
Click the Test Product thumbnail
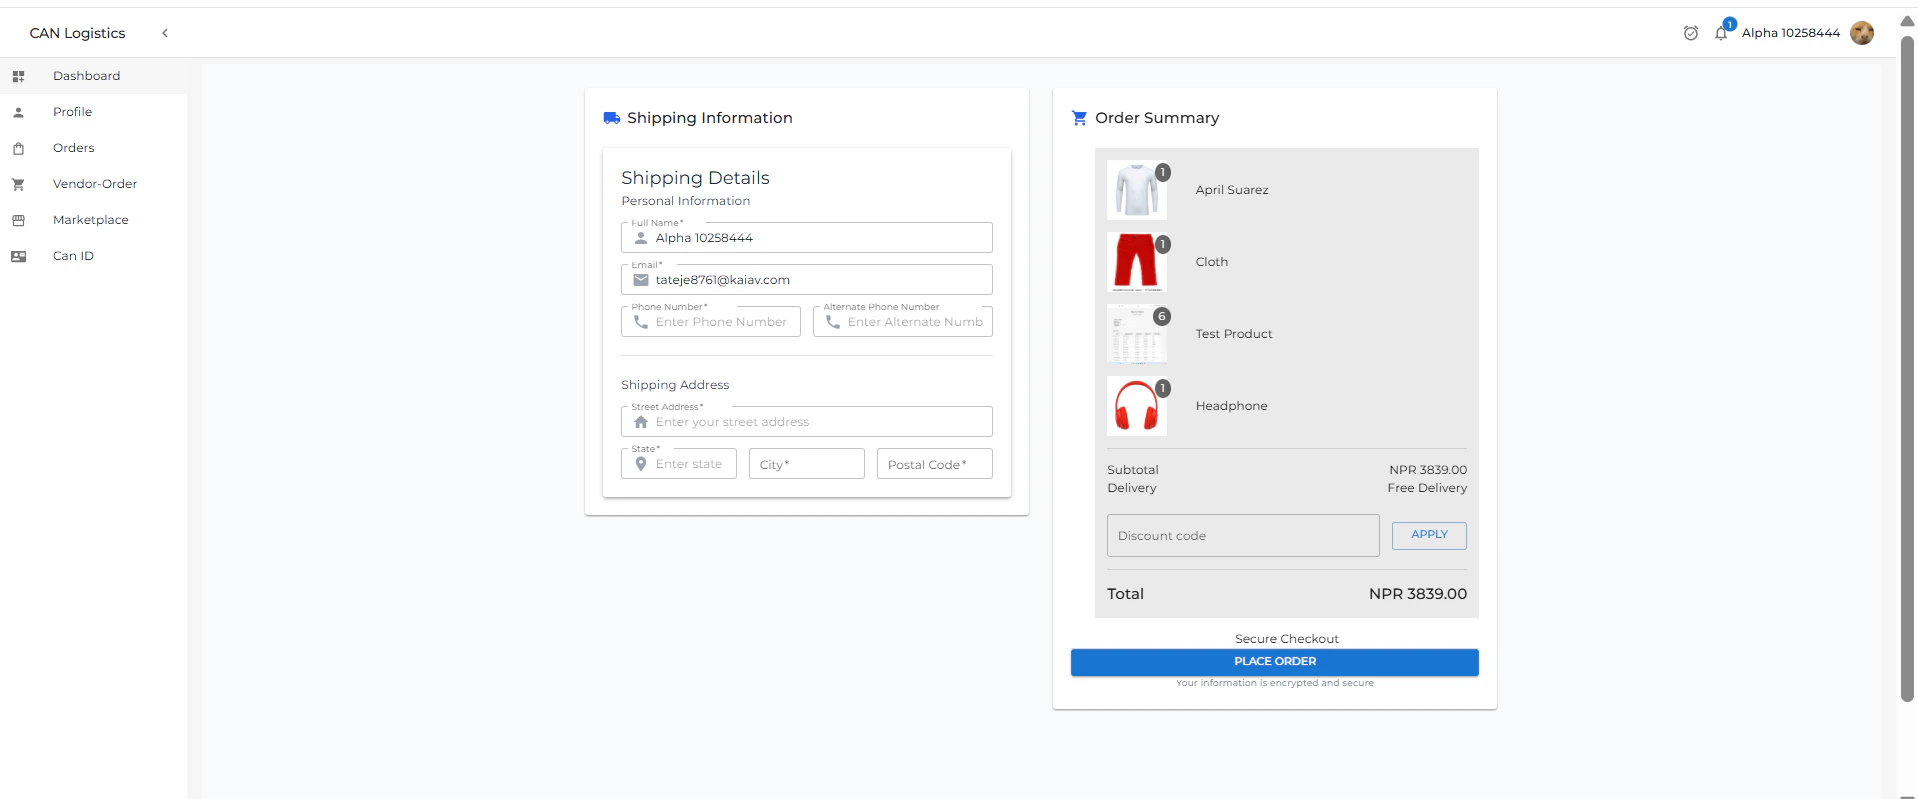1137,334
